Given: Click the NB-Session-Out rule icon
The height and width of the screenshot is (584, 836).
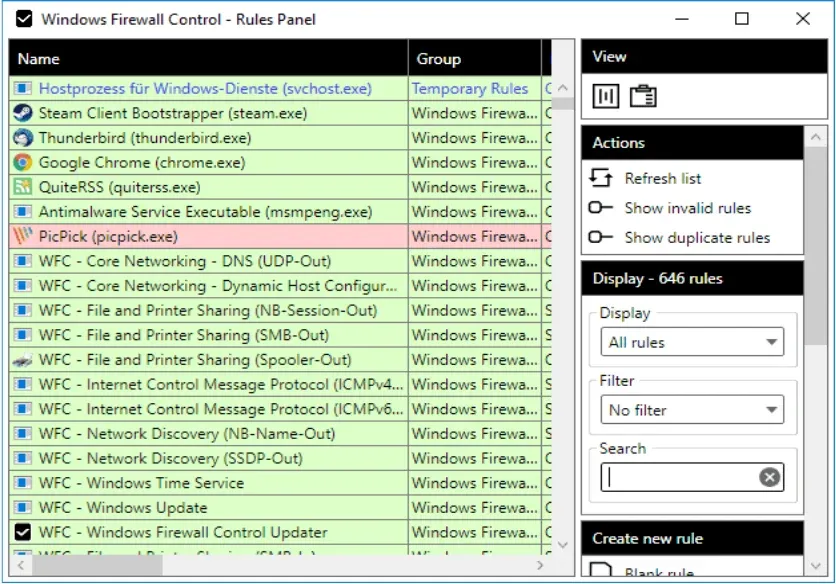Looking at the screenshot, I should tap(22, 310).
